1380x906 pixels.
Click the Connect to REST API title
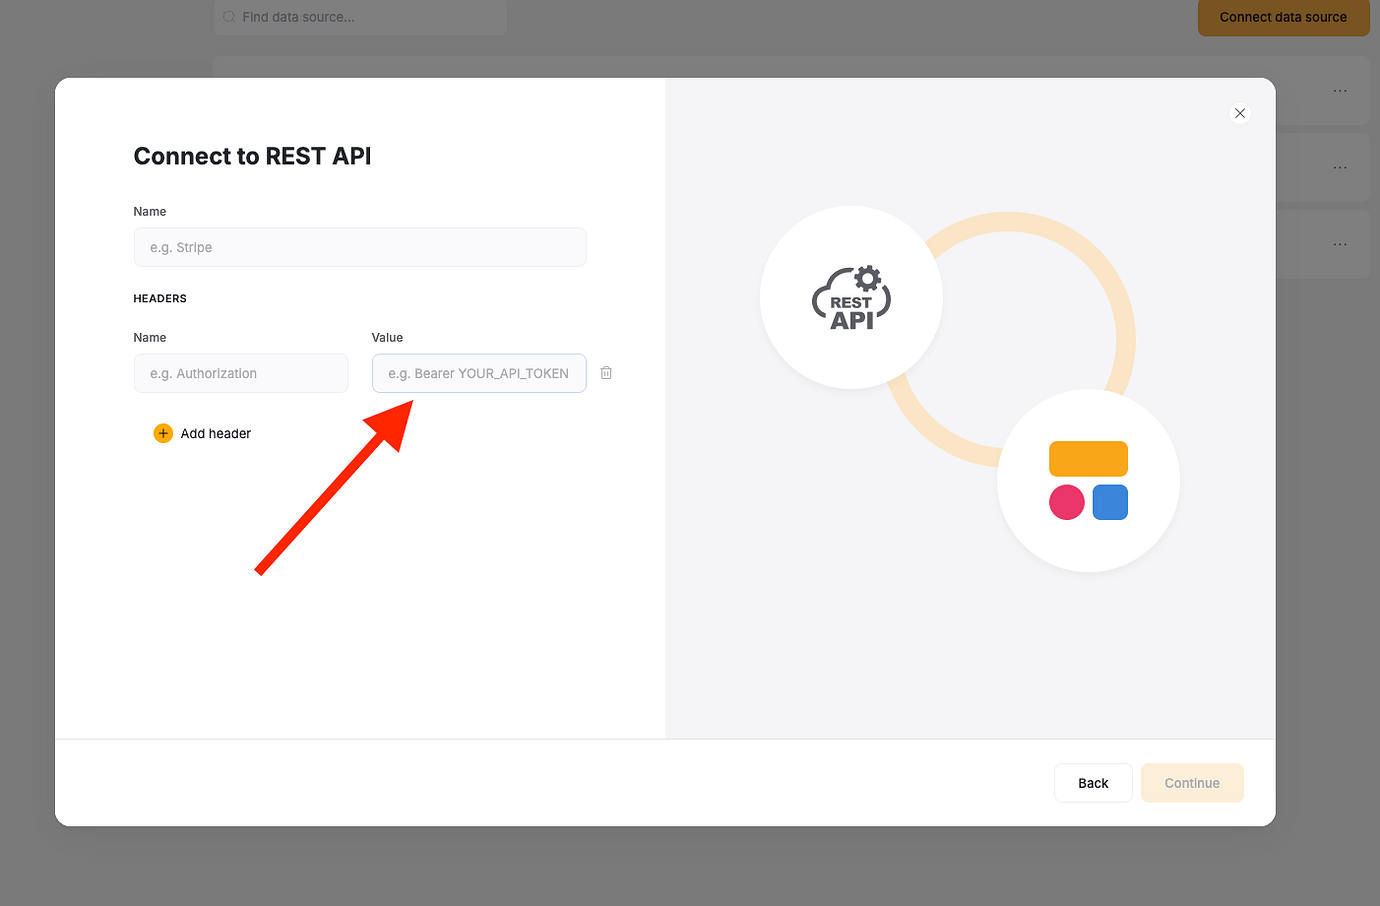252,156
